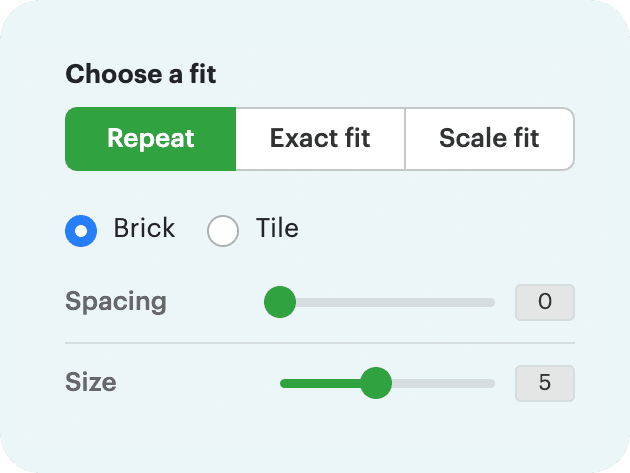Switch to Exact fit mode

pos(320,138)
